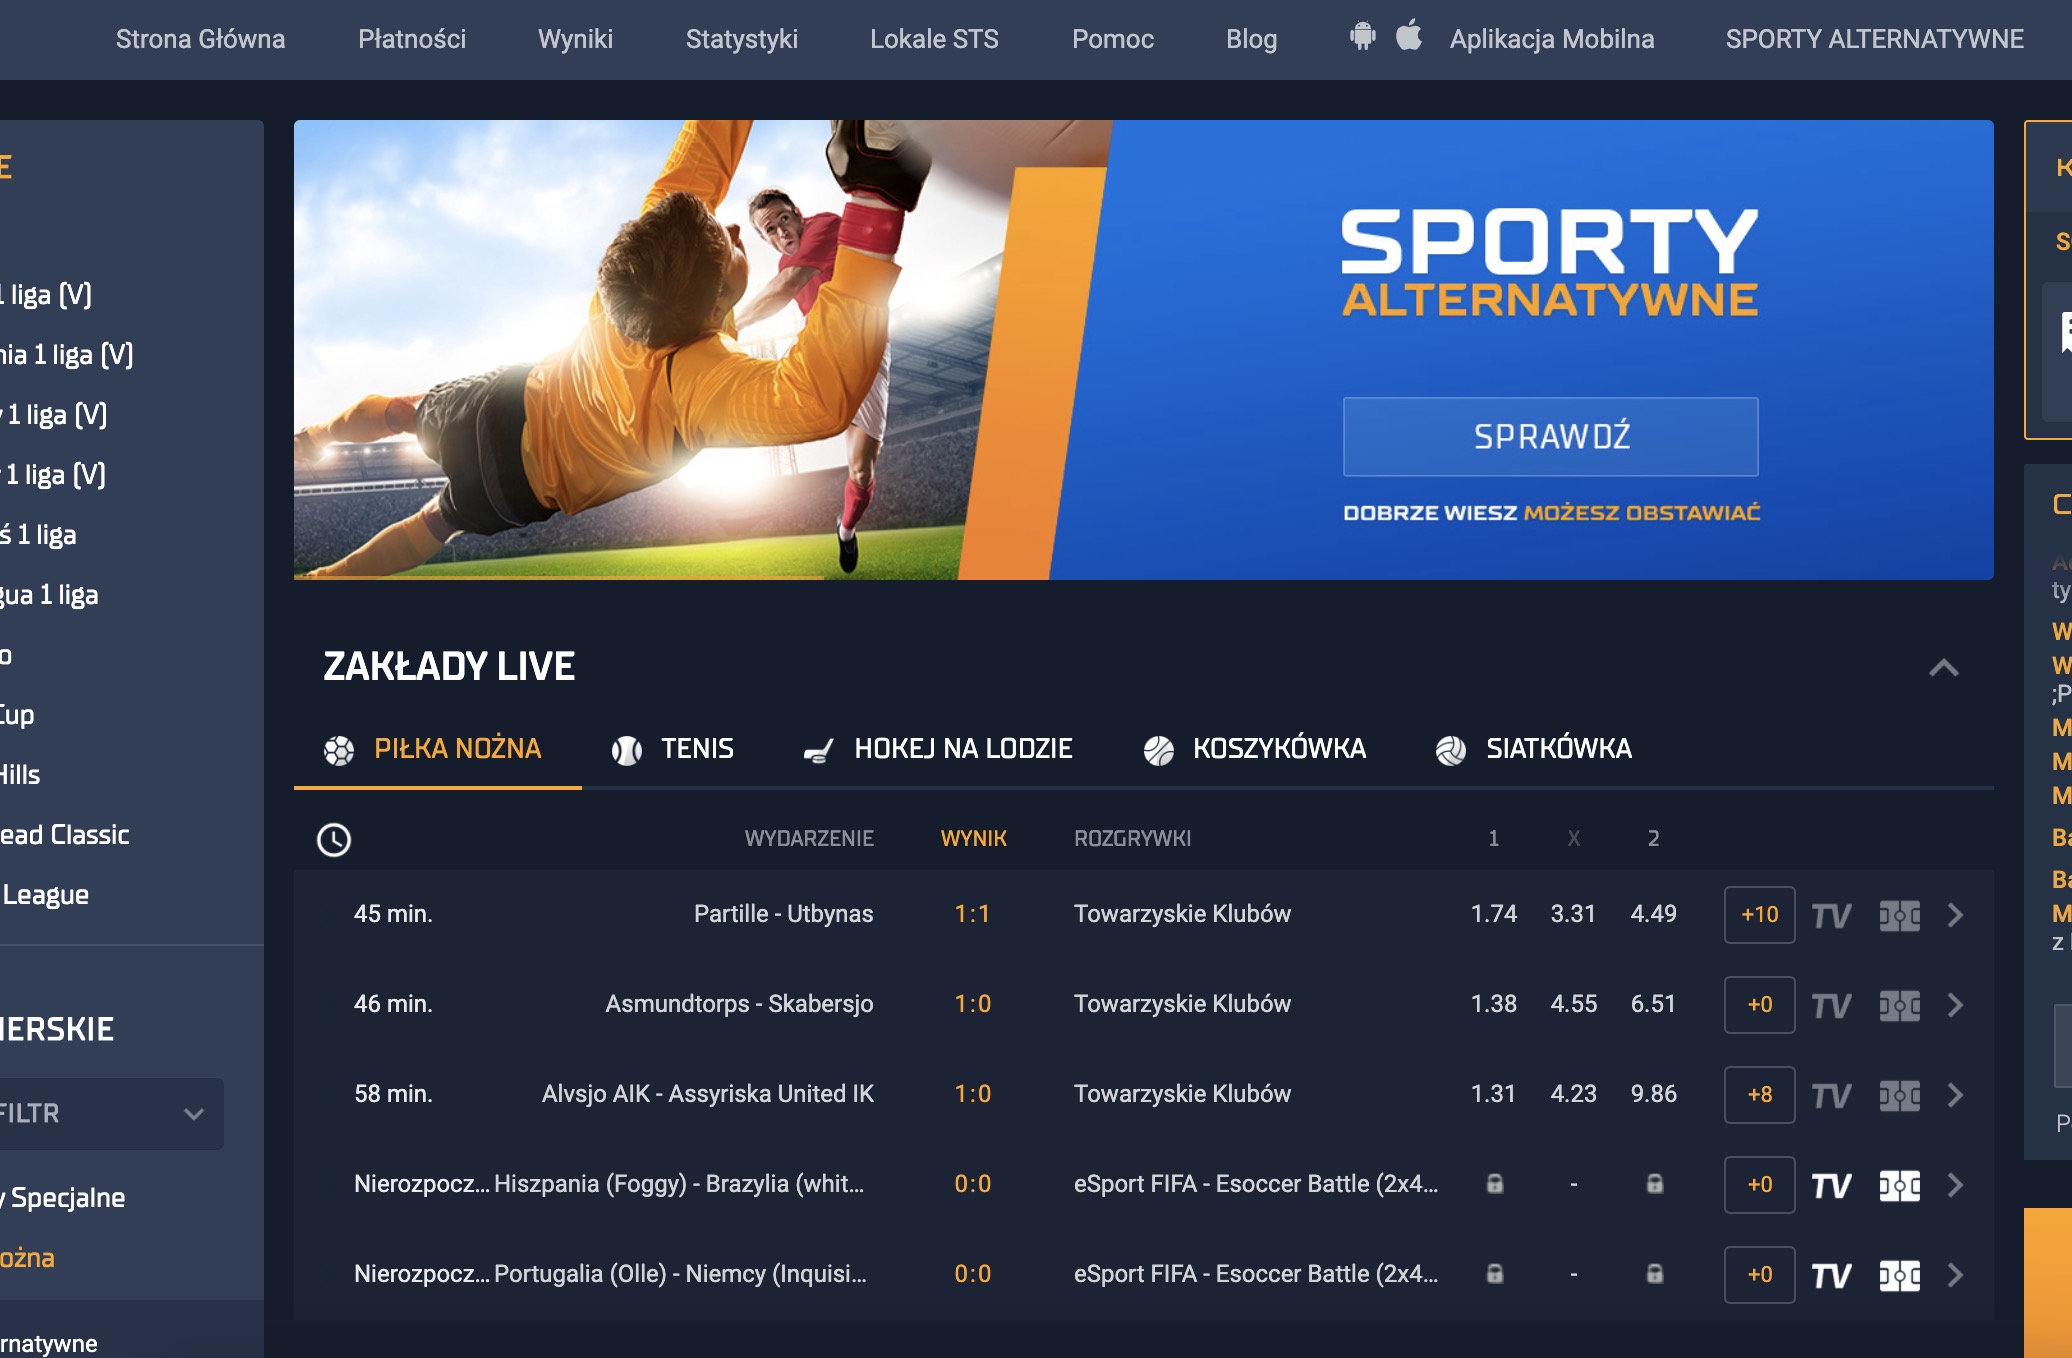Show +8 more bets for Alvsjo AIK
Viewport: 2072px width, 1358px height.
[x=1759, y=1094]
